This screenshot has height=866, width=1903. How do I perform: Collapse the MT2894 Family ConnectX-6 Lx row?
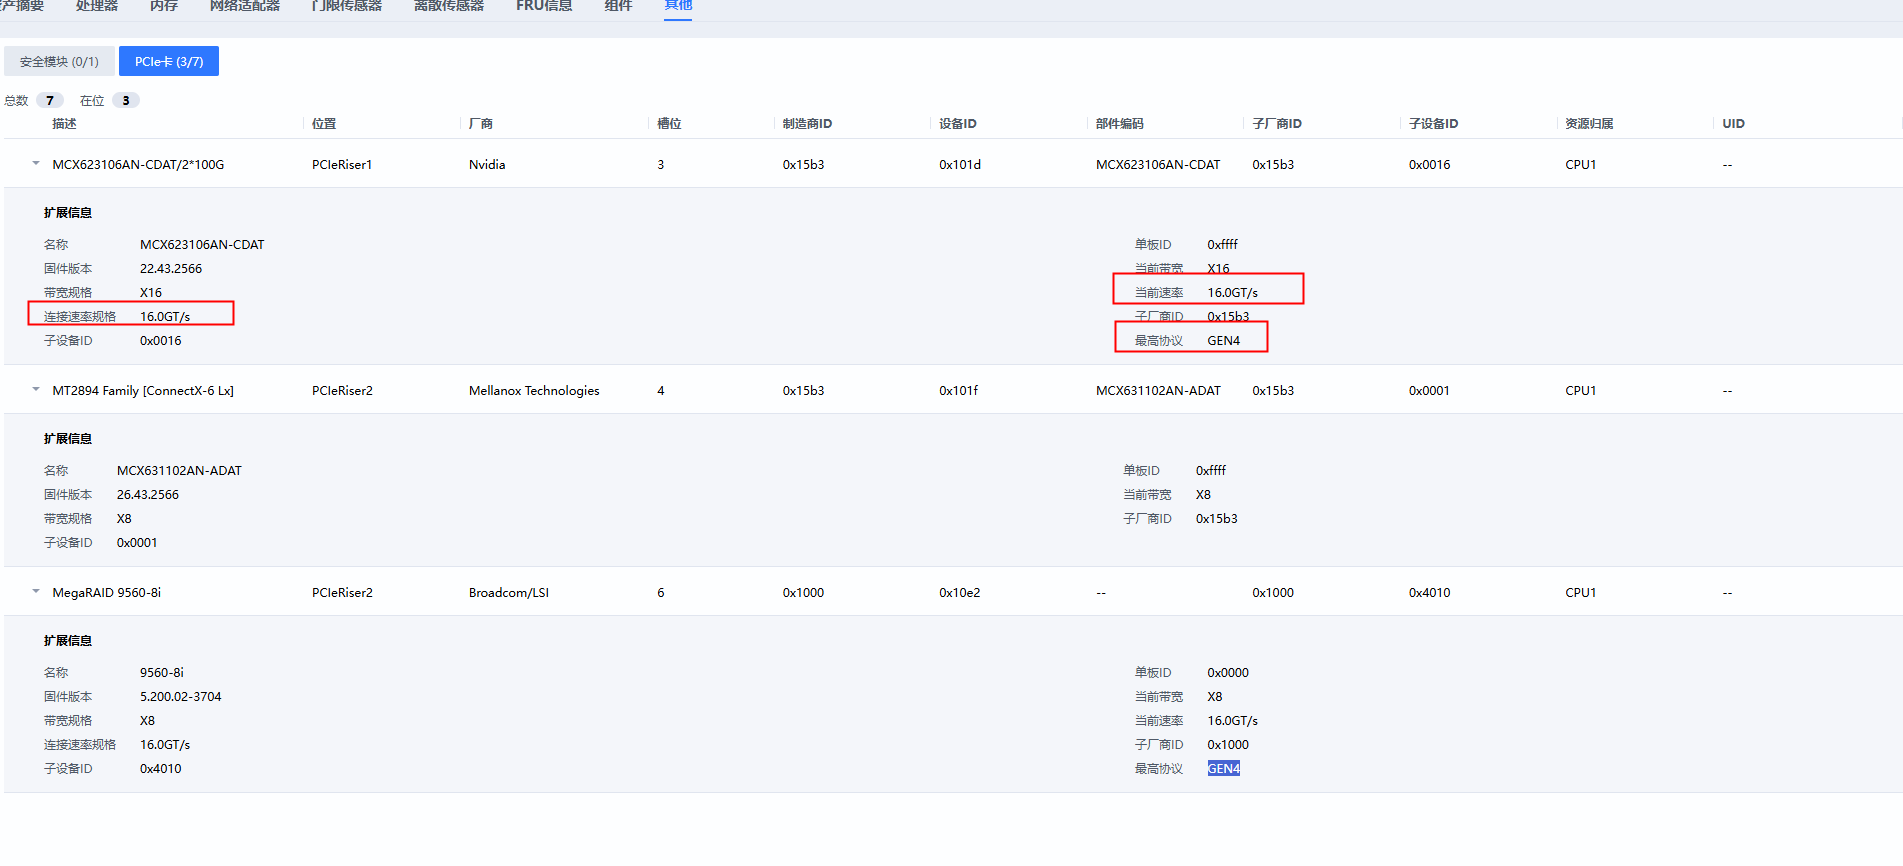coord(36,390)
